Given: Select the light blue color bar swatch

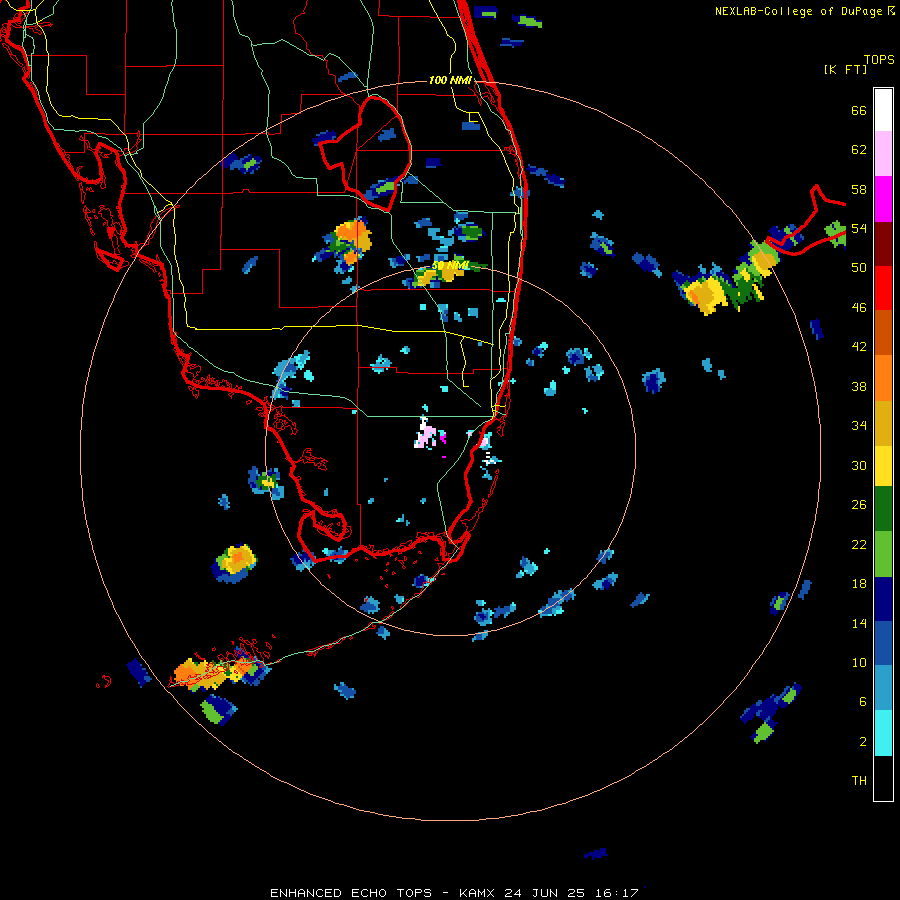Looking at the screenshot, I should (x=883, y=688).
